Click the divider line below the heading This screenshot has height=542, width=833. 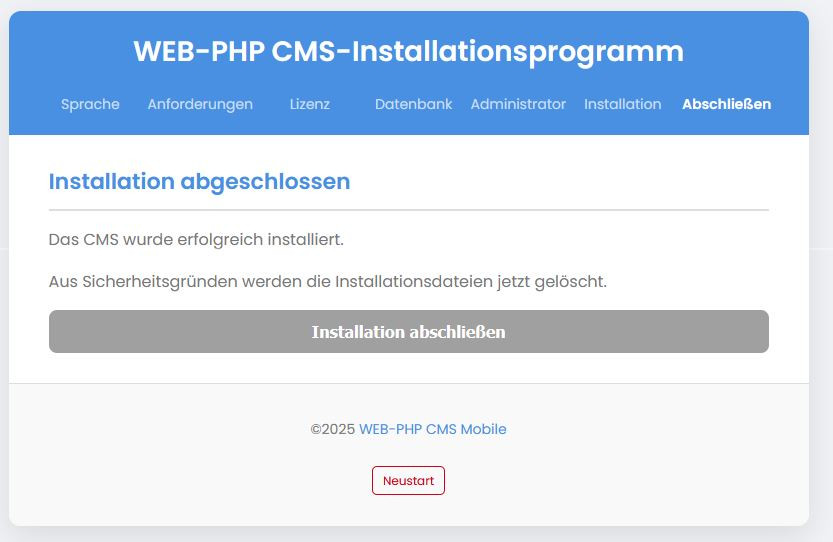point(409,210)
